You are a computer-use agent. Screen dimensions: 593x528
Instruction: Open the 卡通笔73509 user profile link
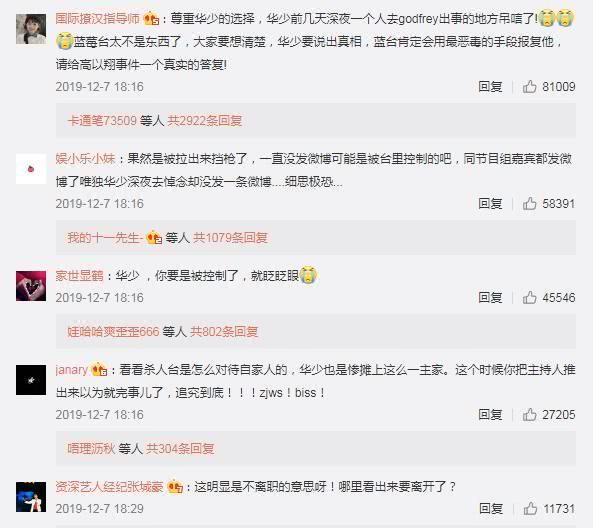102,121
